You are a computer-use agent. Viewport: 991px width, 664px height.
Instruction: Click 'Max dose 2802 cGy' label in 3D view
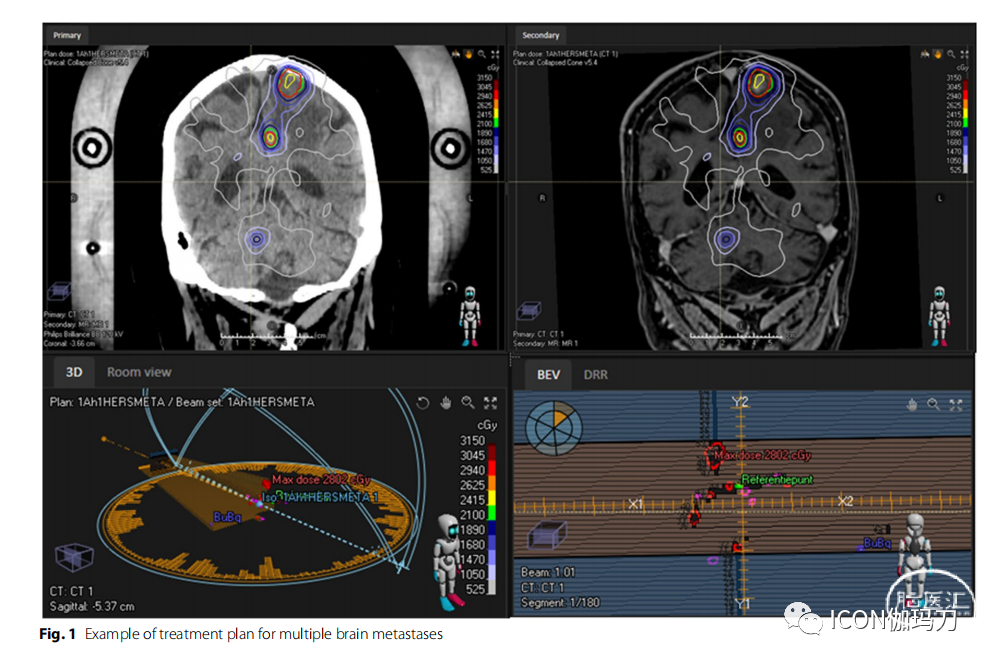321,480
